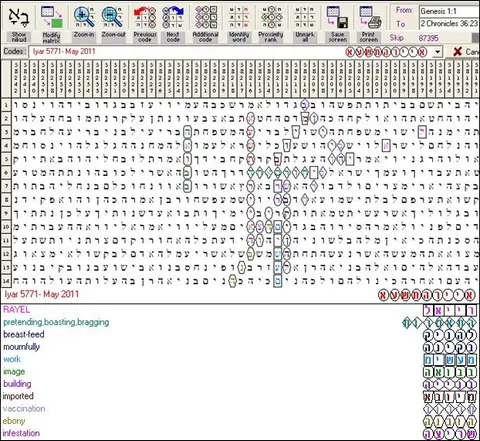This screenshot has height=441, width=480.
Task: Click the red X cancel icon
Action: point(458,51)
